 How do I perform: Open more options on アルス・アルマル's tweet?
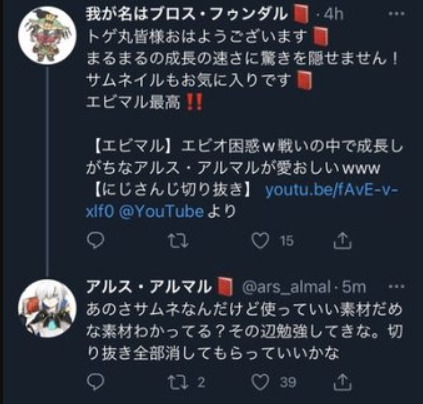click(x=397, y=286)
